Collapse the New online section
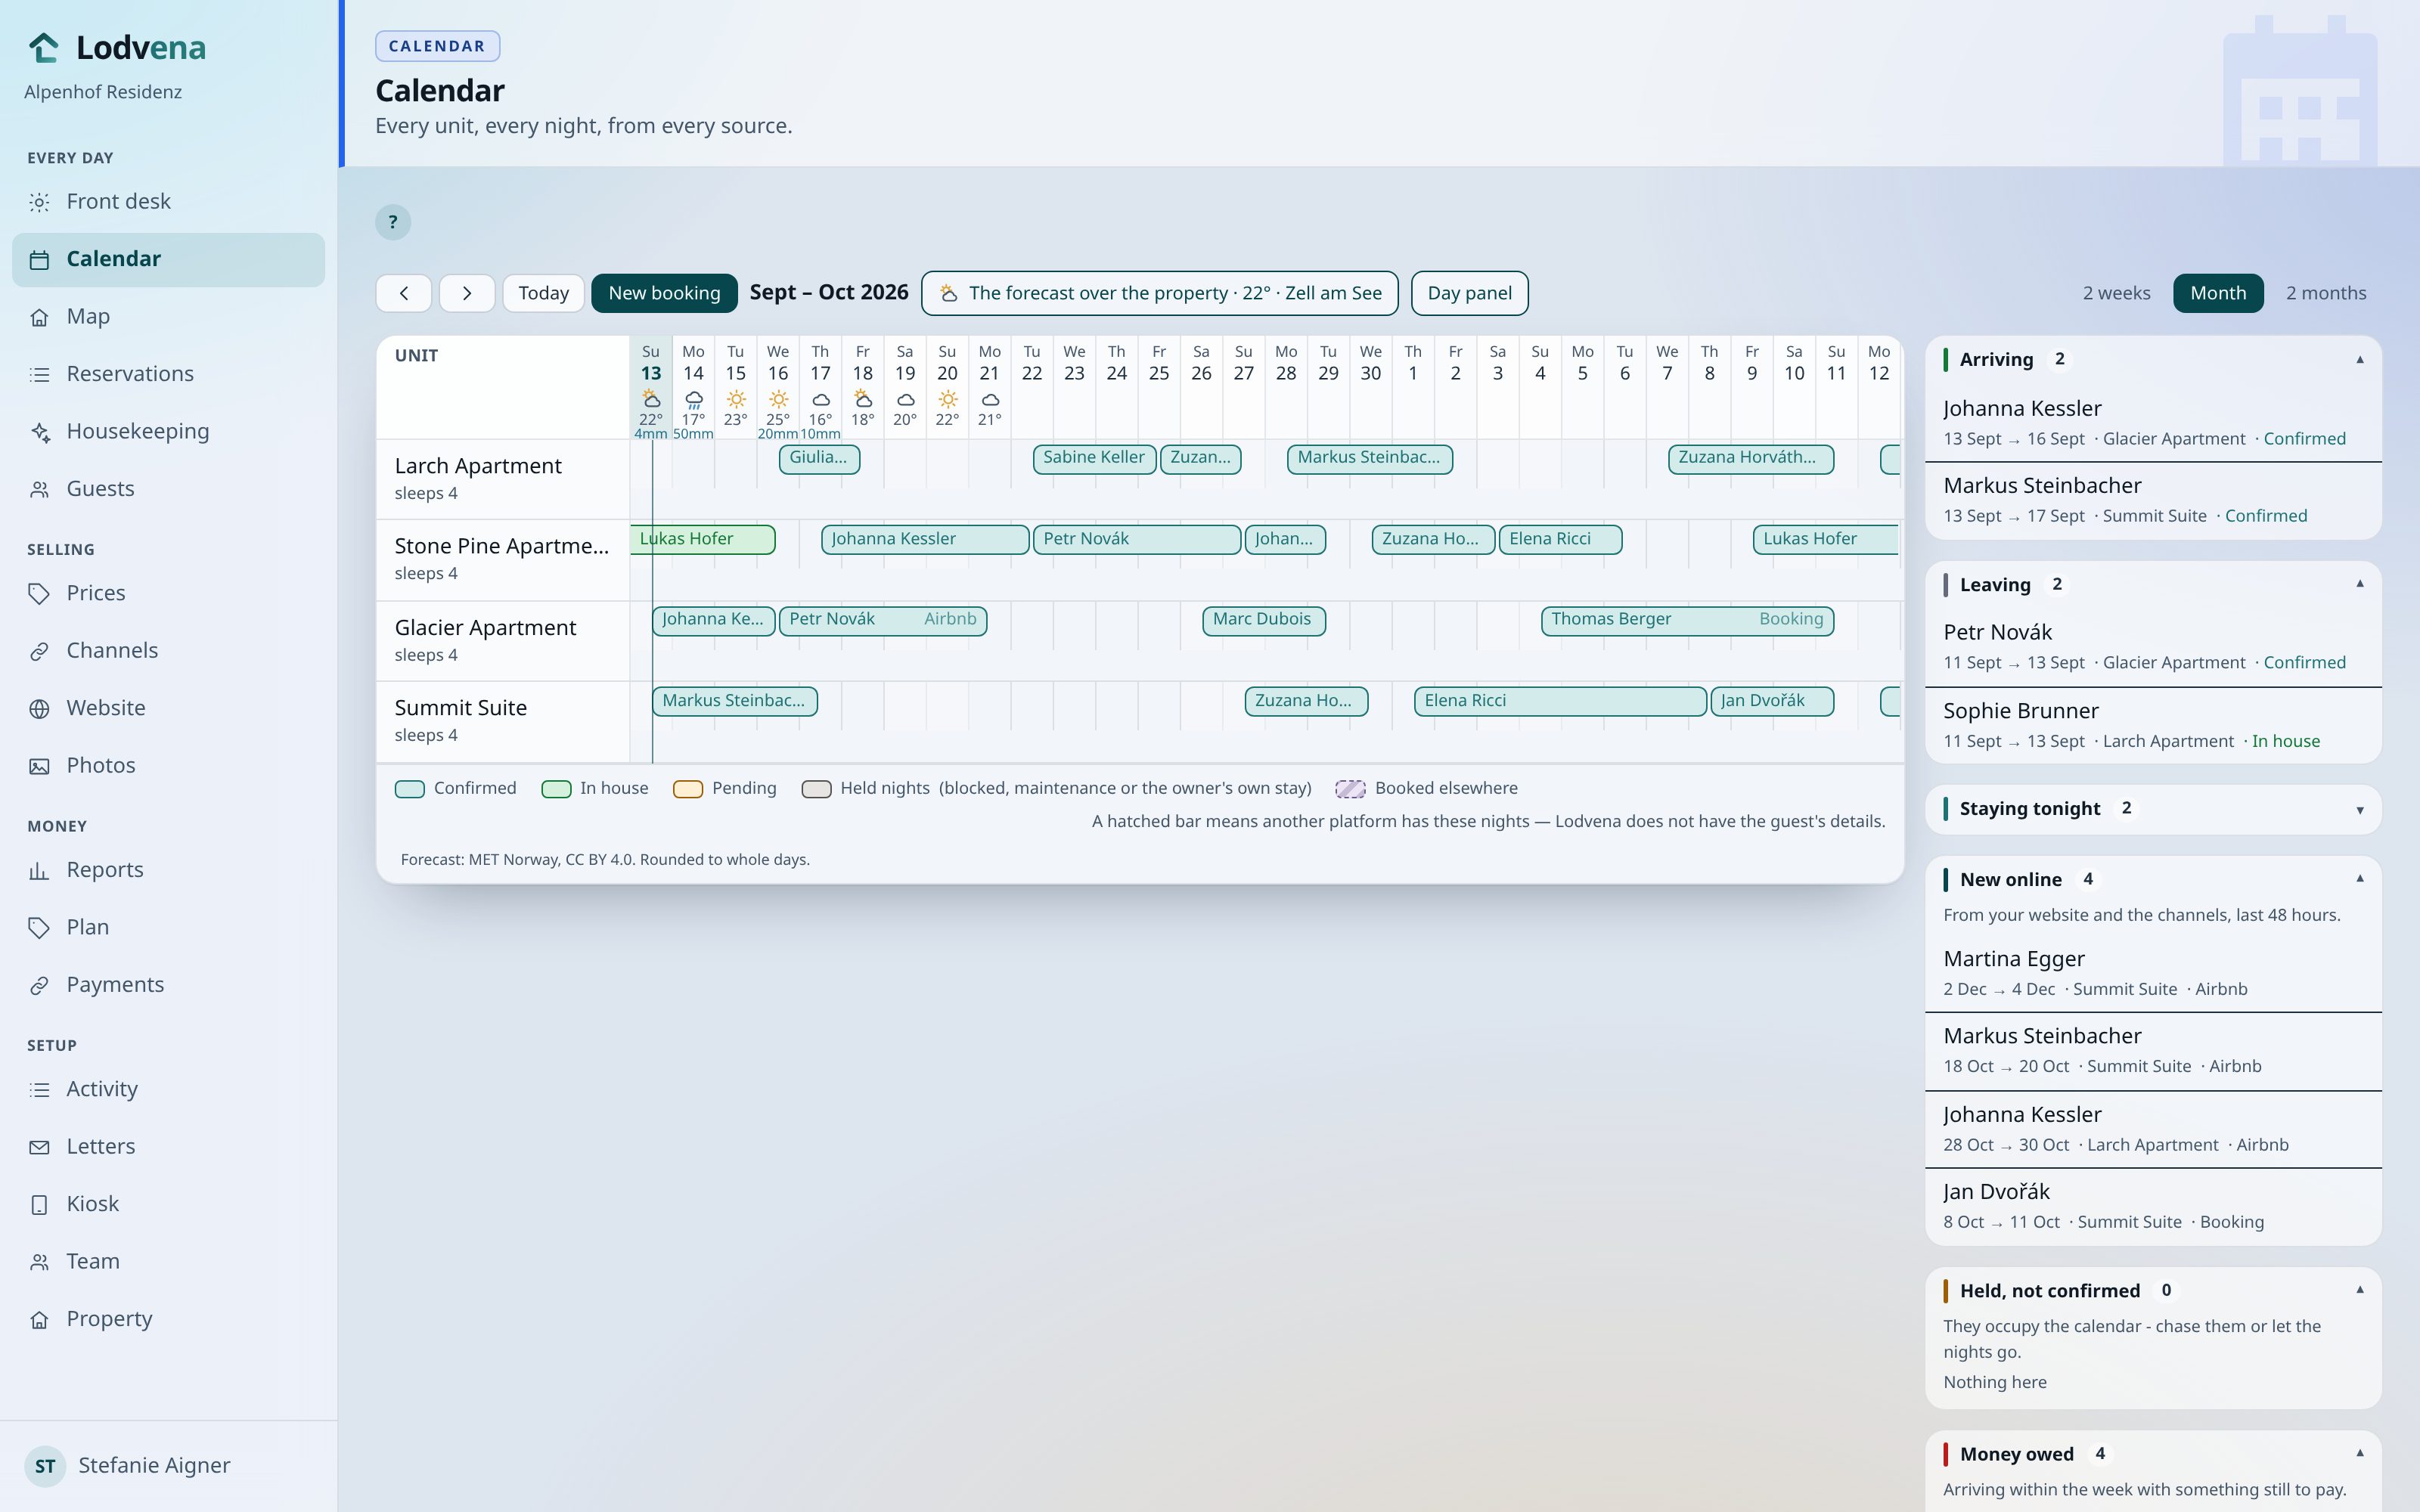Screen dimensions: 2420x1512 pyautogui.click(x=2360, y=879)
